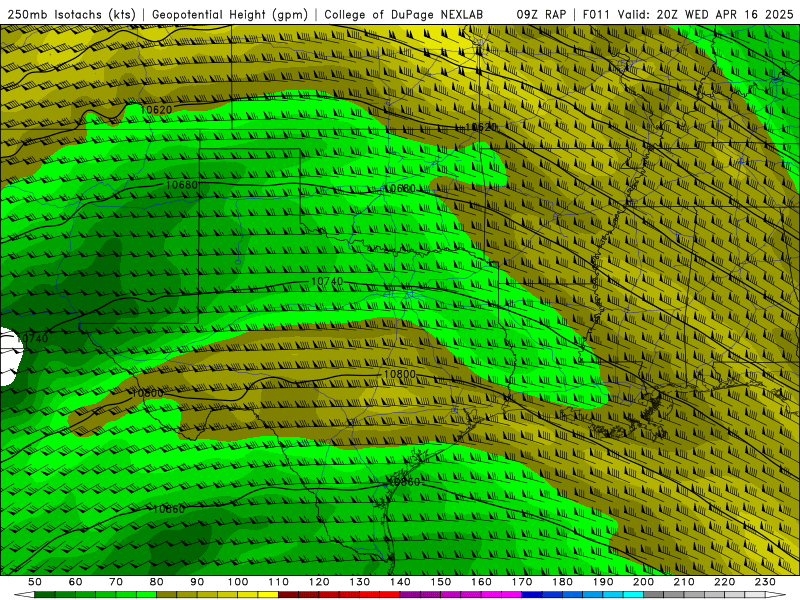This screenshot has width=800, height=600.
Task: Select the olive swatch starting at 80
Action: [167, 595]
